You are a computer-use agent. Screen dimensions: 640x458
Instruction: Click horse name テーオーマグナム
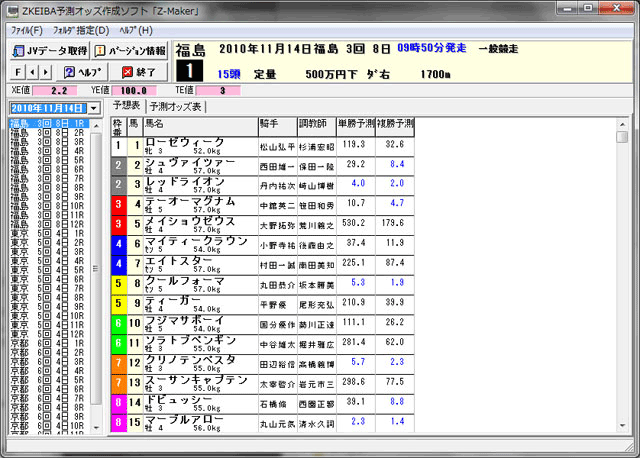(190, 201)
